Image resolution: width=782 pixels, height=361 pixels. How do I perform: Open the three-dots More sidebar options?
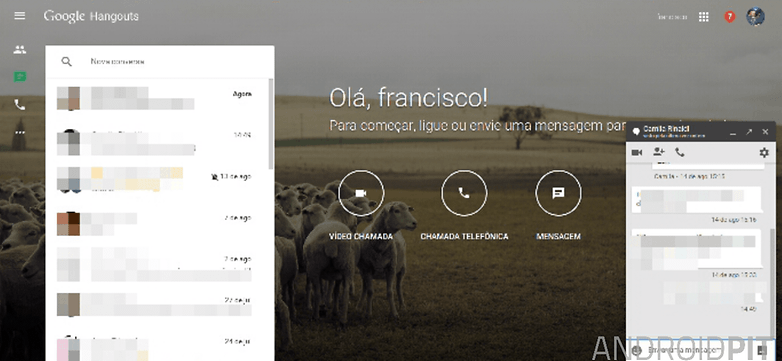(19, 133)
